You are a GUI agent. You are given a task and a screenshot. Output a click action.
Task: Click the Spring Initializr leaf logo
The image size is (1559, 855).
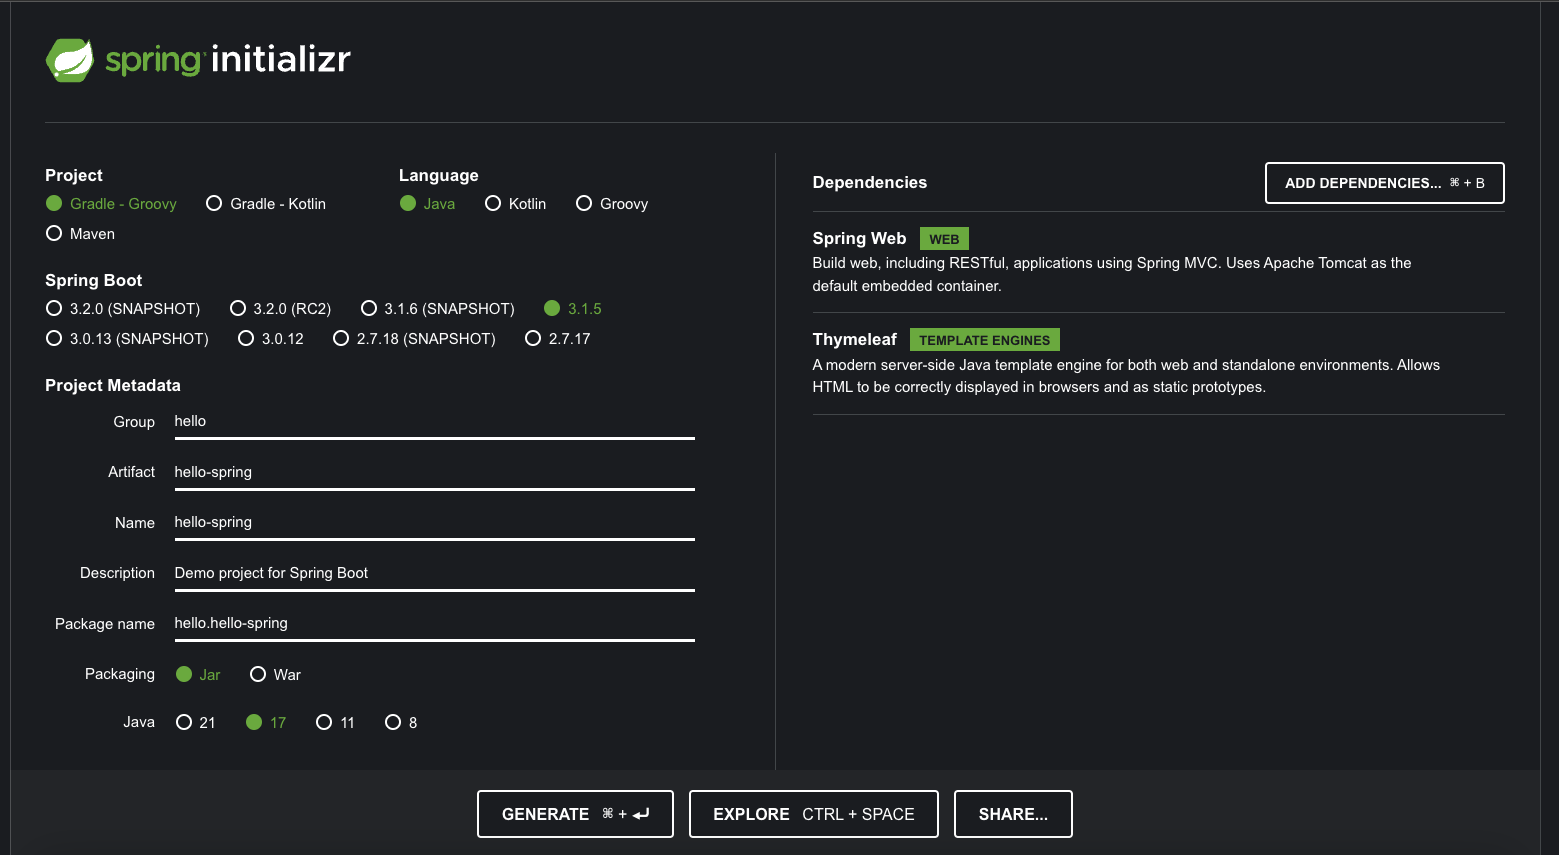(70, 60)
